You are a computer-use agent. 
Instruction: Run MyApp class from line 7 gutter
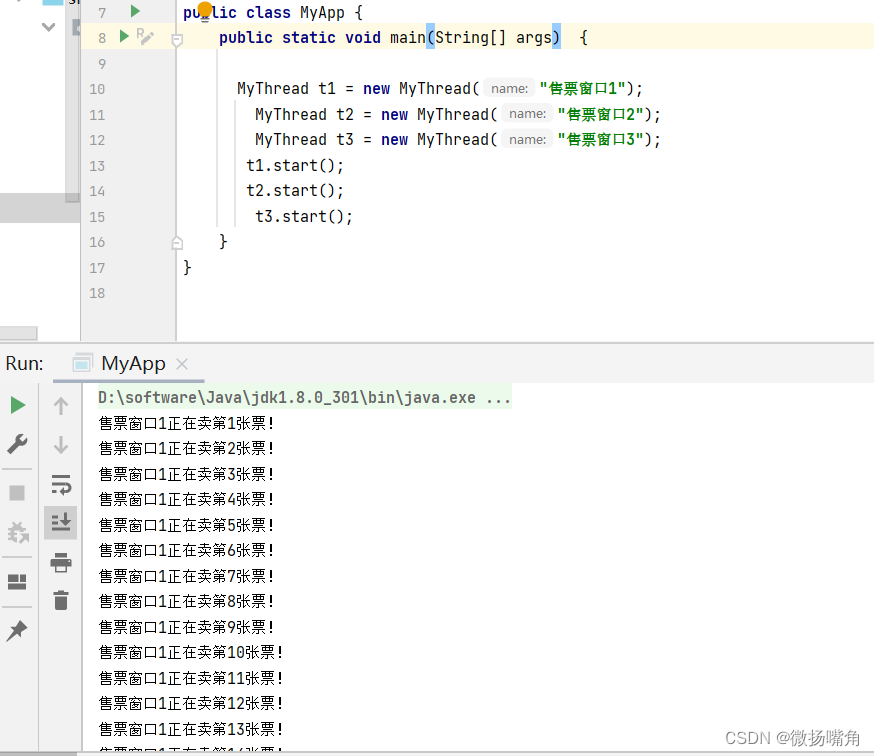point(135,11)
